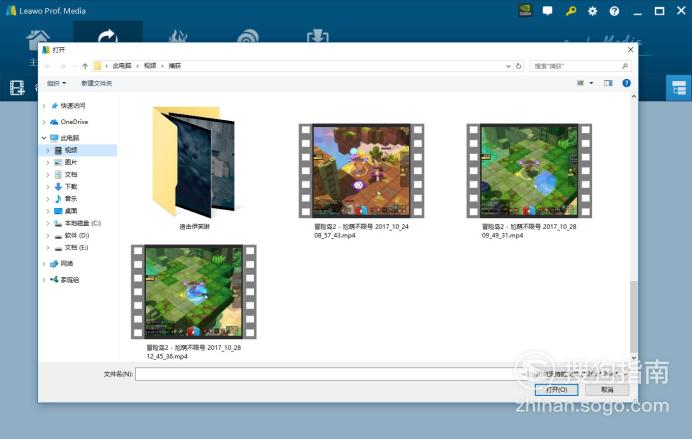Expand the file name history dropdown
692x439 pixels.
[x=523, y=374]
